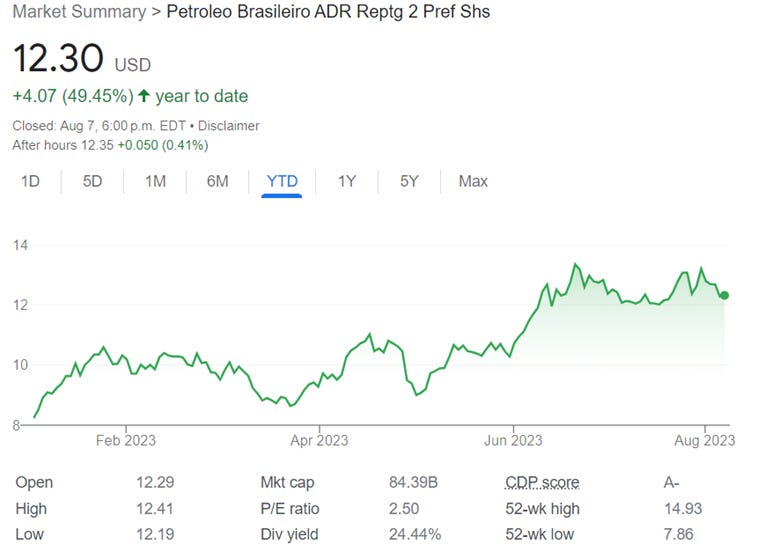The image size is (780, 559).
Task: Click the CDP score label
Action: coord(542,482)
